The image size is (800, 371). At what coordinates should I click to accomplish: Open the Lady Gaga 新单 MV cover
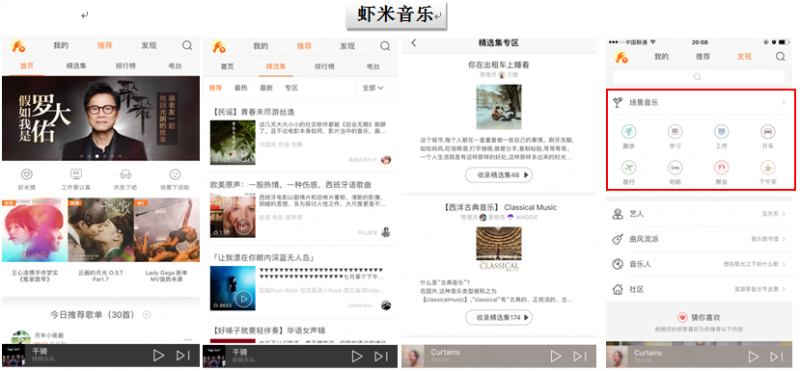click(x=166, y=230)
